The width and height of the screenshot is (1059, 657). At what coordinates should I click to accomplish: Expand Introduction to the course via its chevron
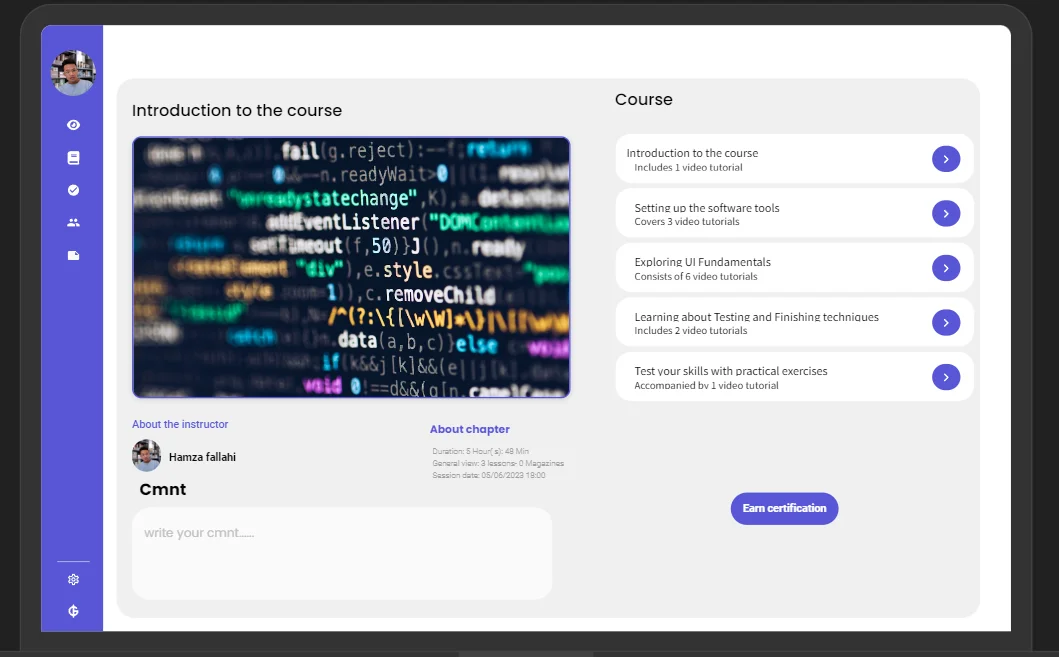click(946, 158)
